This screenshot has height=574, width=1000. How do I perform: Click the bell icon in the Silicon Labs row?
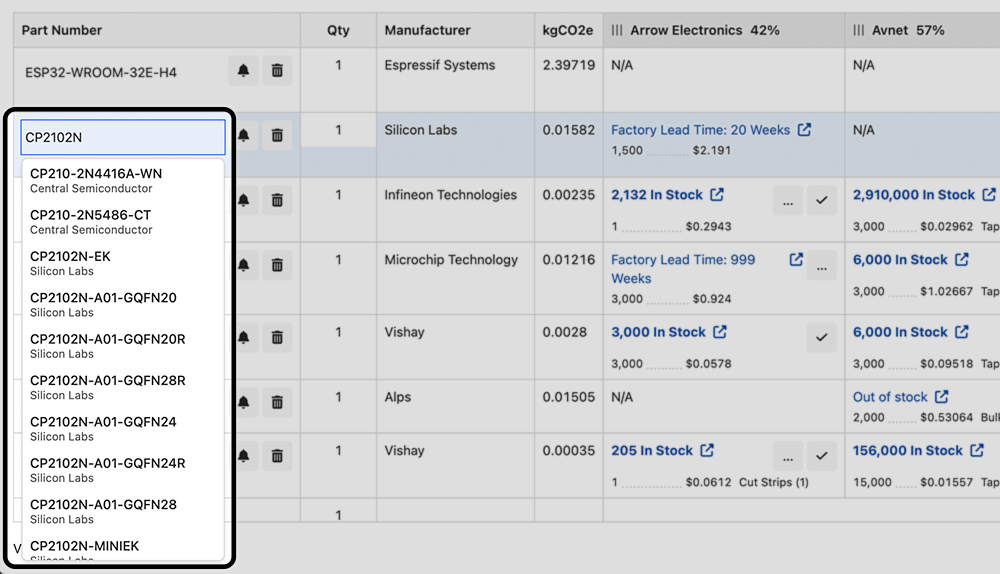(244, 135)
